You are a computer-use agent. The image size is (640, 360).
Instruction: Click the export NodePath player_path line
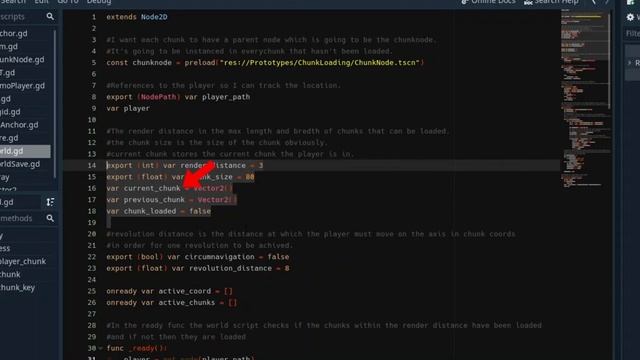click(x=178, y=97)
